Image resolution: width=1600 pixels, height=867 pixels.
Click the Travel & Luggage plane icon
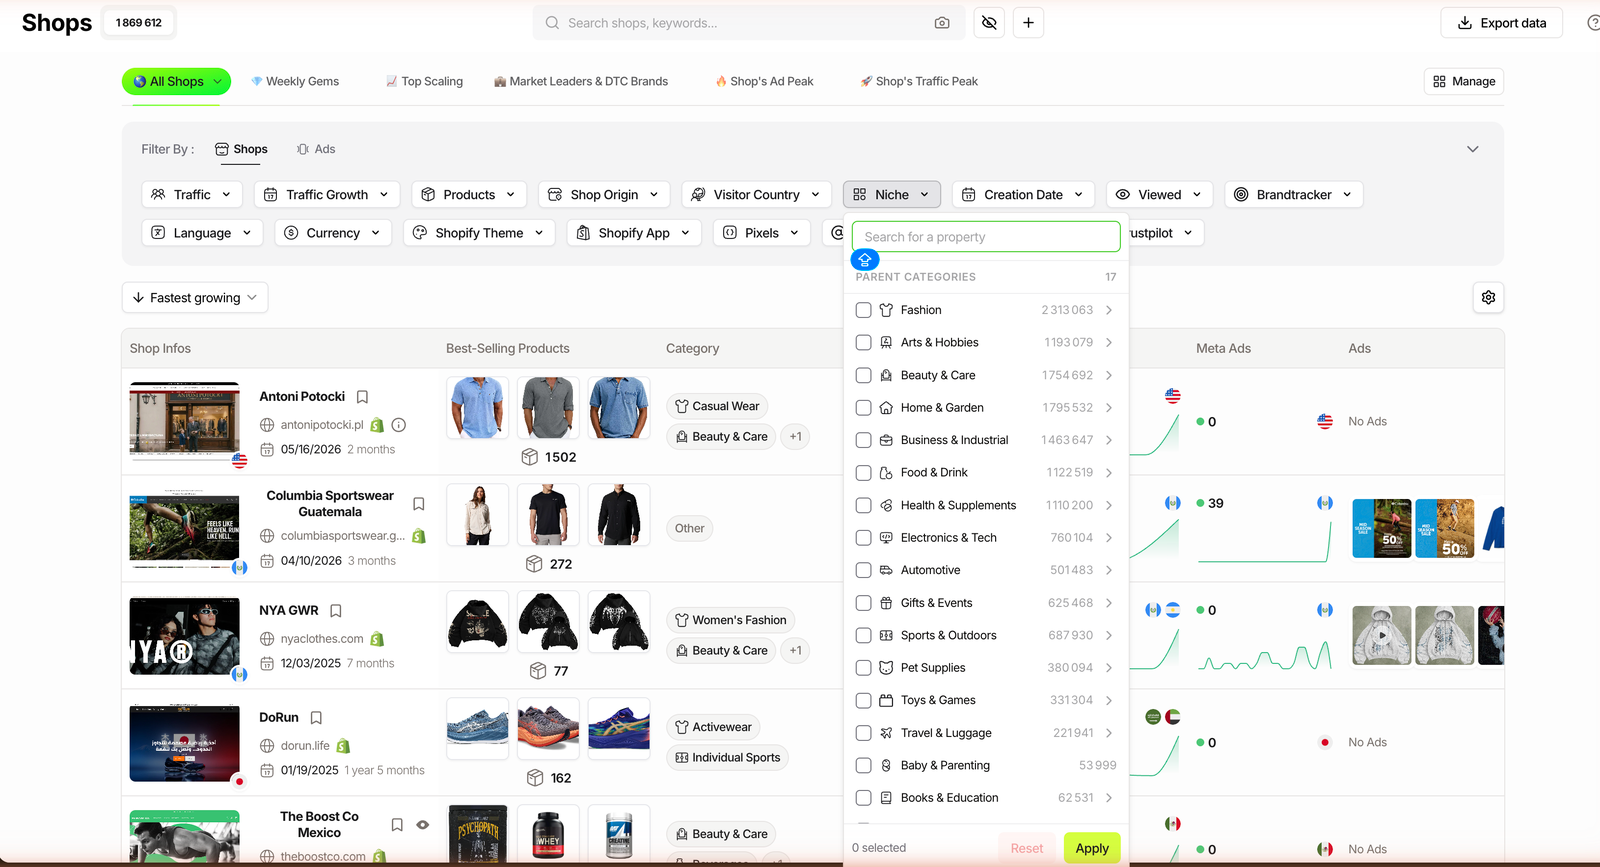pos(886,733)
